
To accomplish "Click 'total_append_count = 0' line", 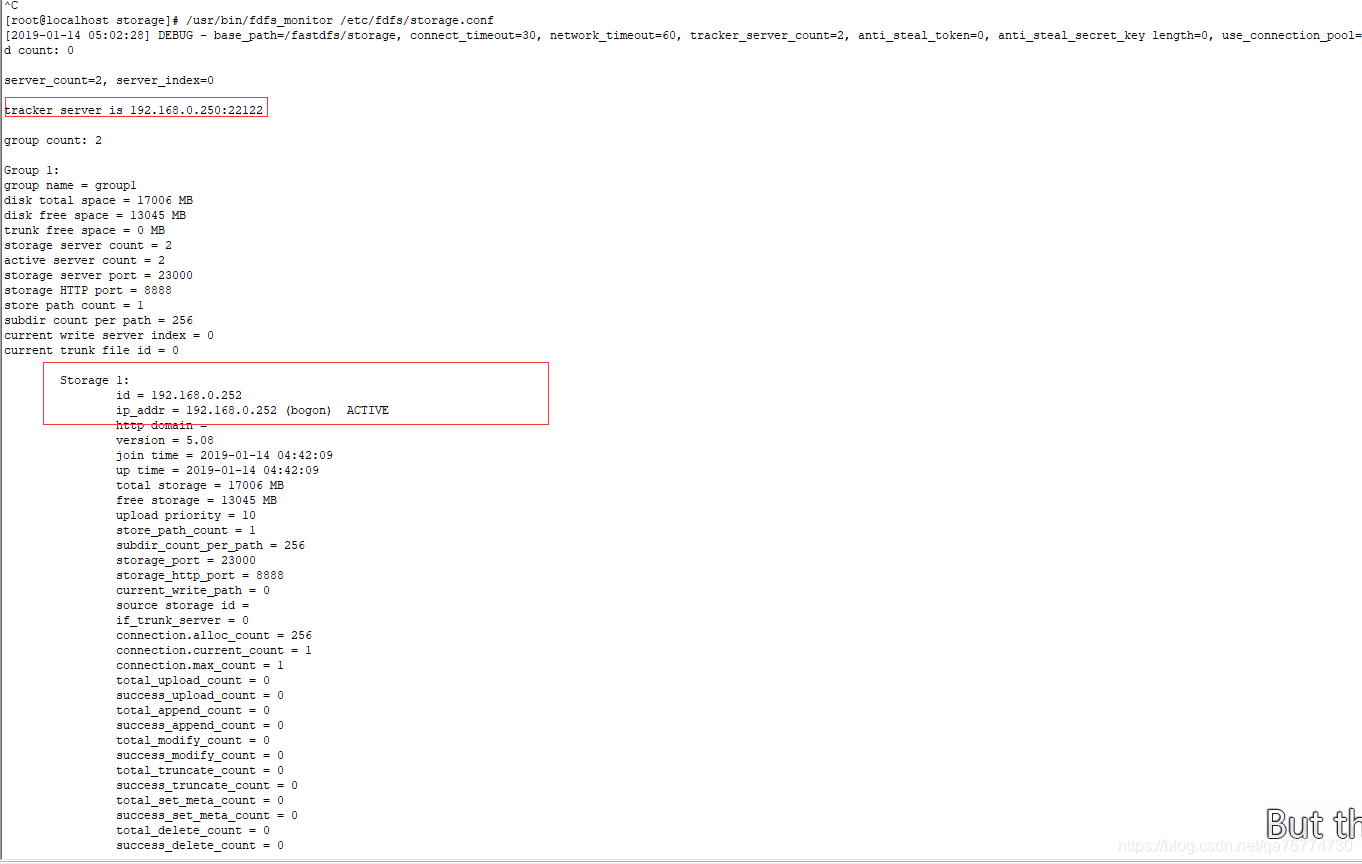I will click(193, 710).
